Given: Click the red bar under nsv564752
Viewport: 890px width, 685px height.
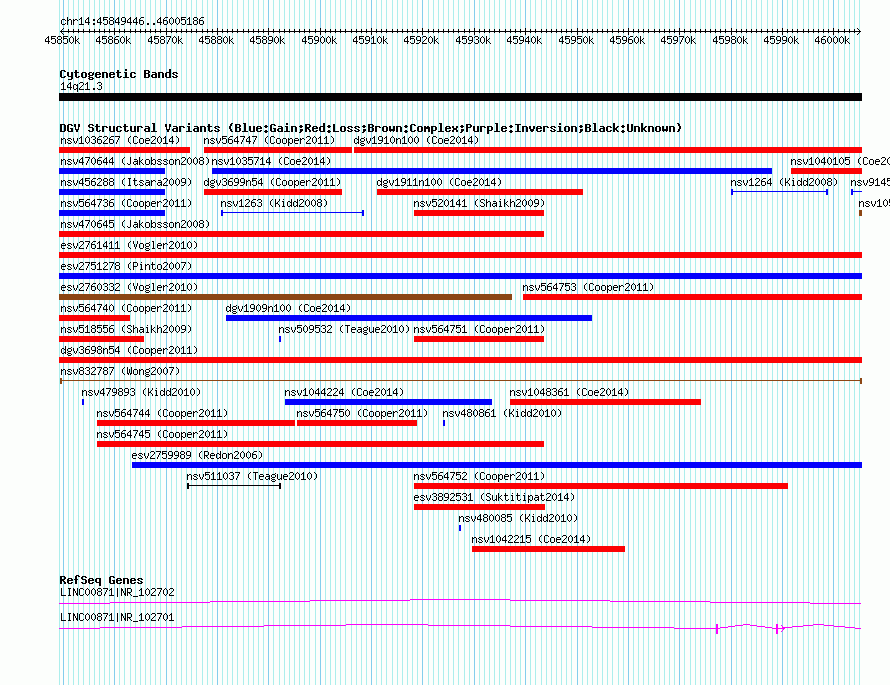Looking at the screenshot, I should click(x=601, y=486).
